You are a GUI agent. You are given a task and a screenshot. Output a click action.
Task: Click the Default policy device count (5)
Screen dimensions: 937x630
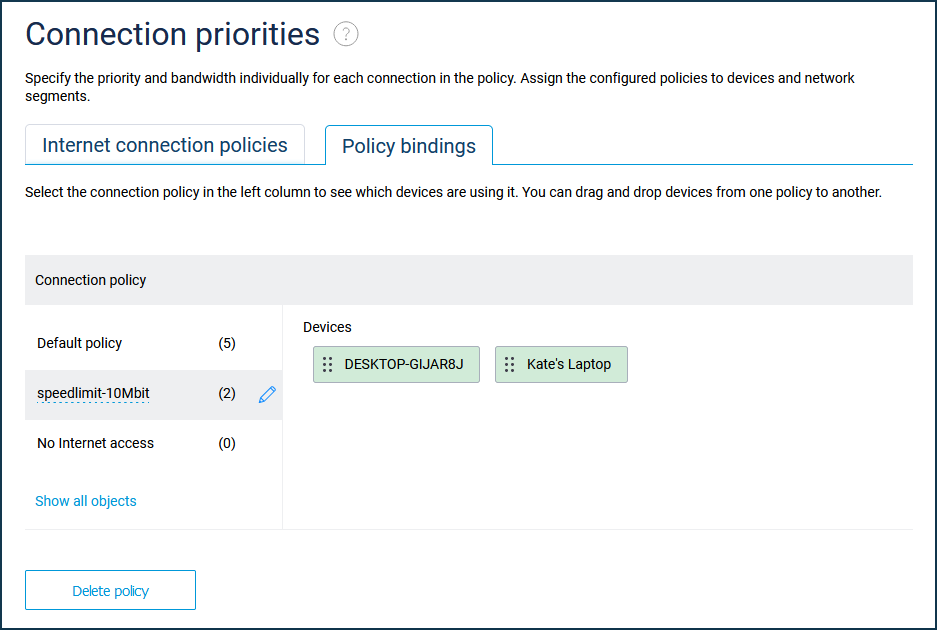pyautogui.click(x=227, y=343)
